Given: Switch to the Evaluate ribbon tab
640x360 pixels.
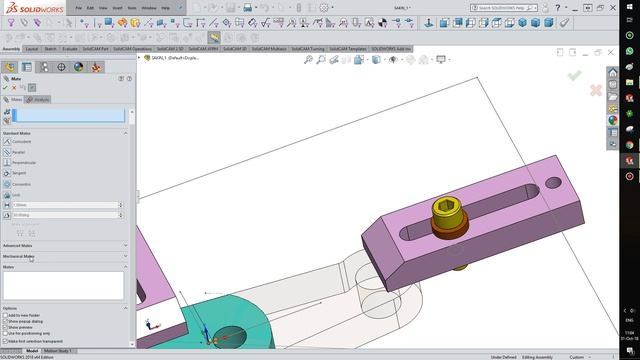Looking at the screenshot, I should (70, 49).
